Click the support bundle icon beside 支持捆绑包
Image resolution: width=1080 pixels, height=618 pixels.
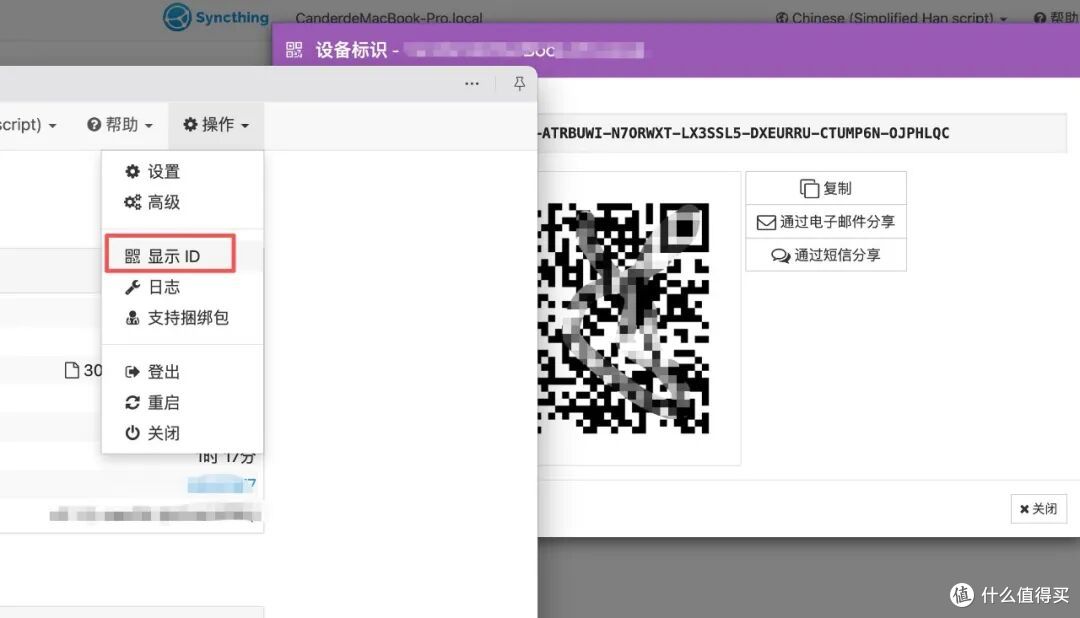[132, 318]
